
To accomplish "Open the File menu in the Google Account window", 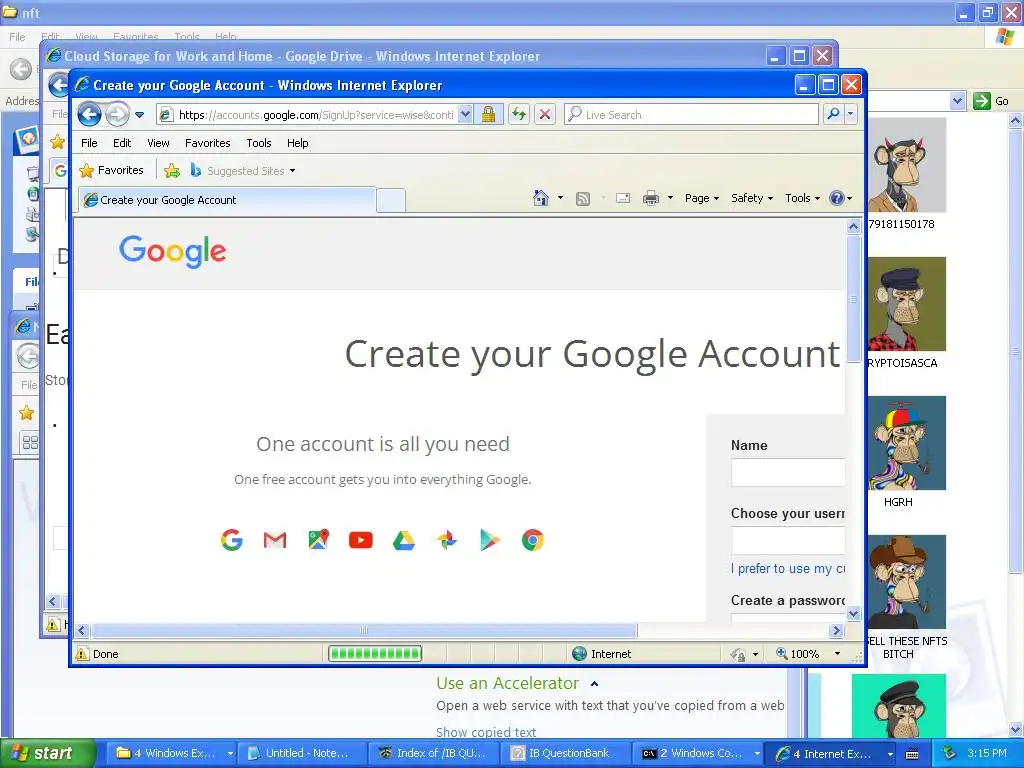I will pos(89,143).
